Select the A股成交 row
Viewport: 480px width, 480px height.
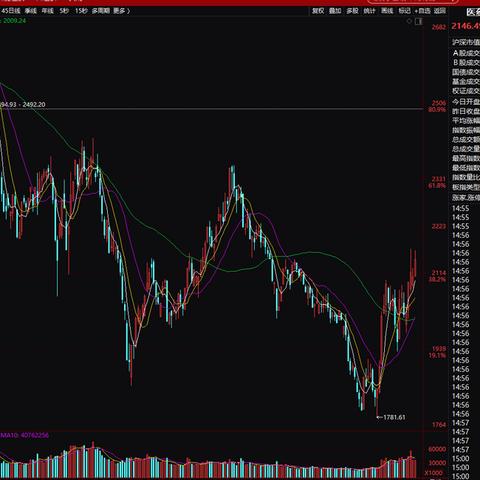pos(466,53)
